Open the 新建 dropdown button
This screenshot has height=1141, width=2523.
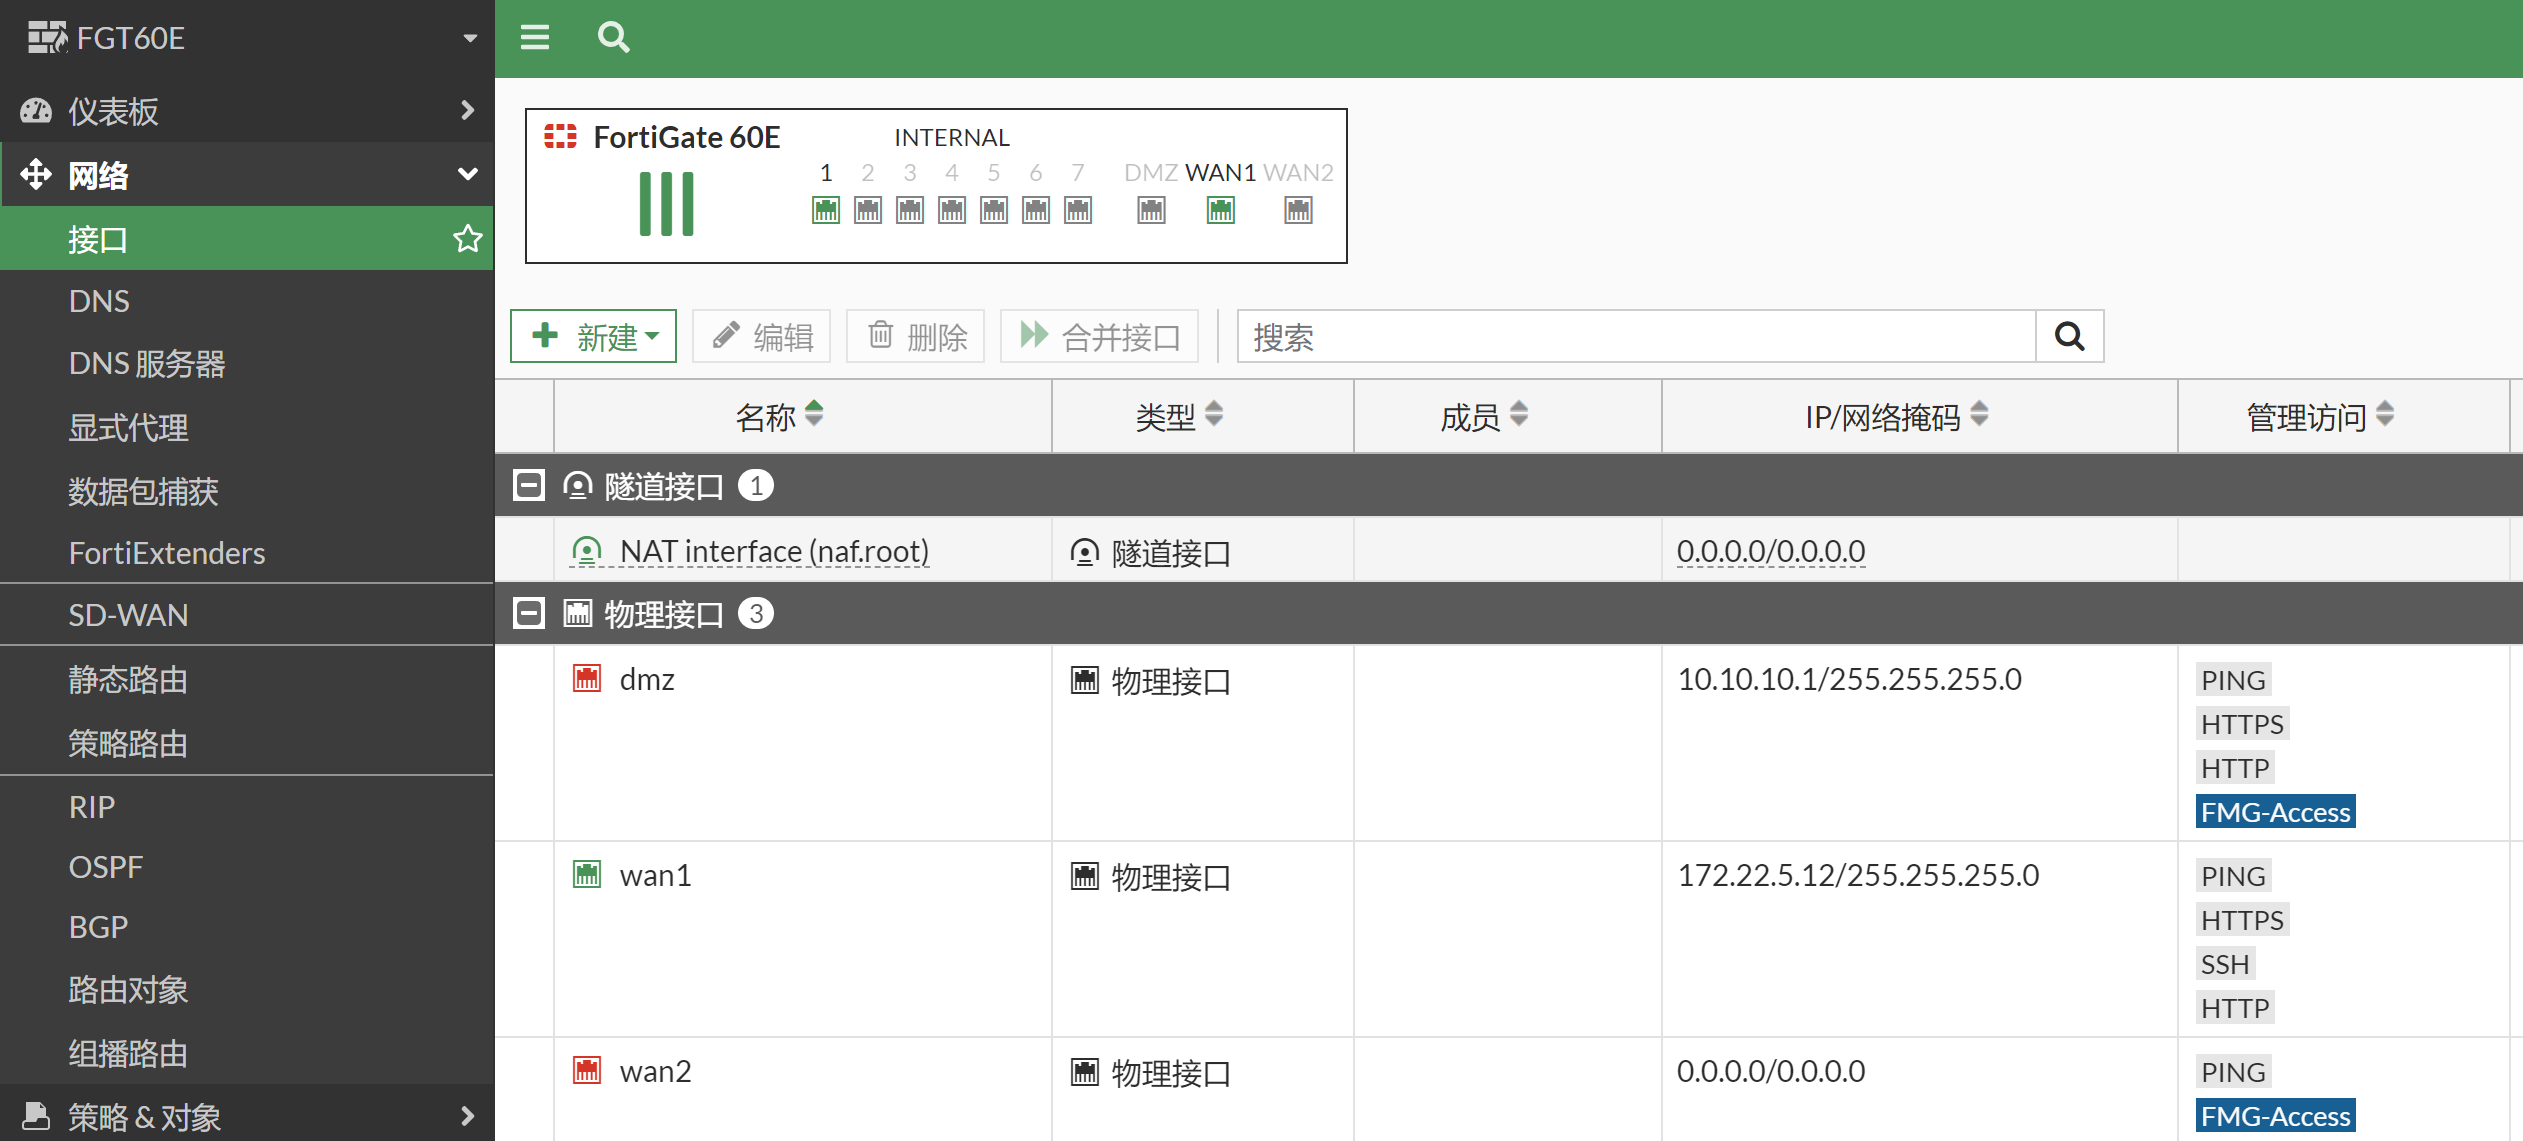(x=594, y=337)
